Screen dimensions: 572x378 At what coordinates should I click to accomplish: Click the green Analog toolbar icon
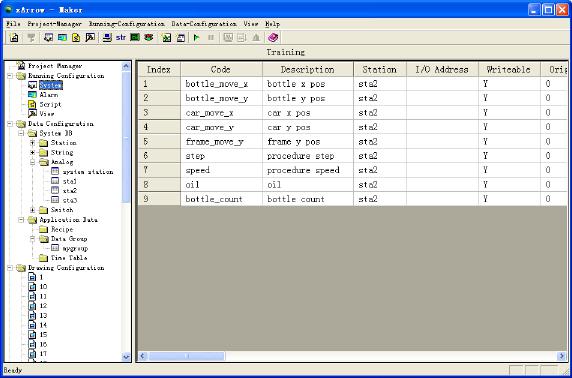click(135, 38)
